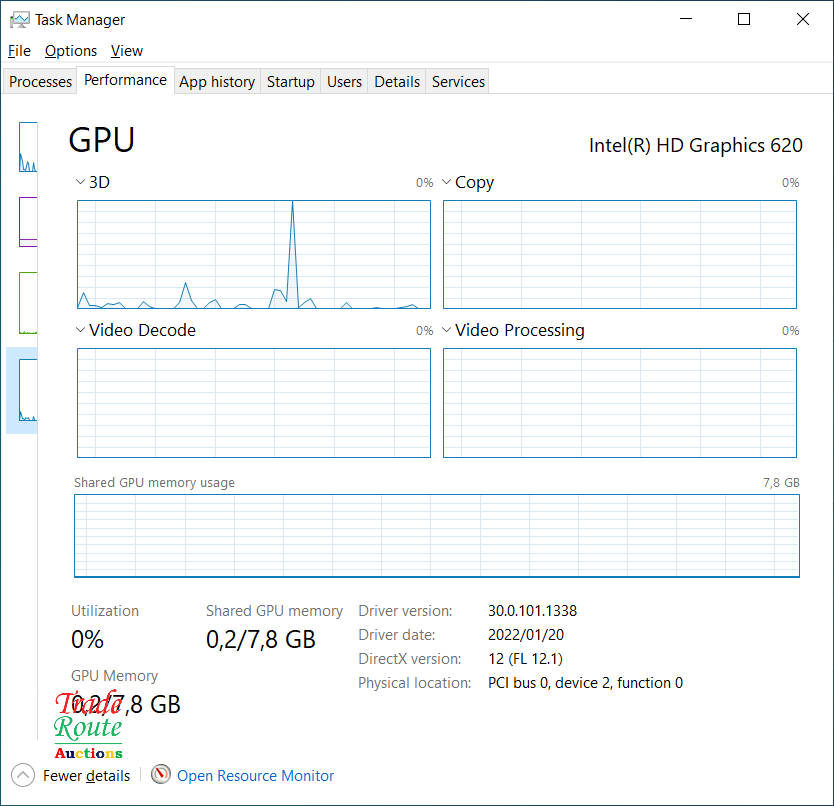Click the Open Resource Monitor link text

[x=255, y=776]
